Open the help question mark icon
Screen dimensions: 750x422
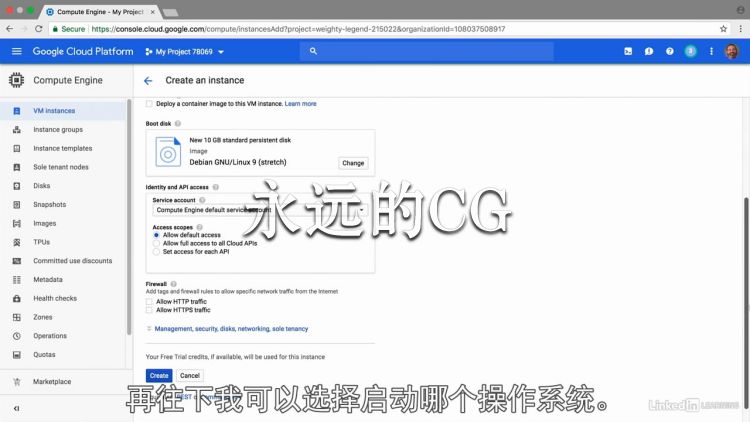pos(670,51)
